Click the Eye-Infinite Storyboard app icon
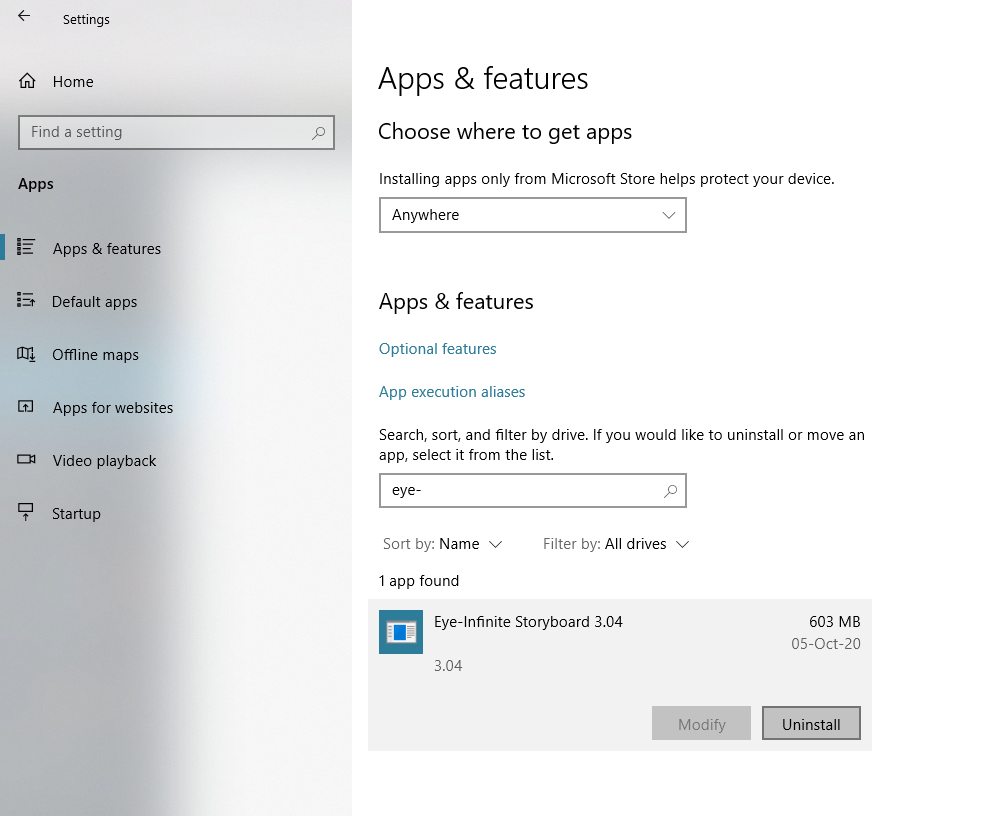The height and width of the screenshot is (816, 1000). (401, 632)
